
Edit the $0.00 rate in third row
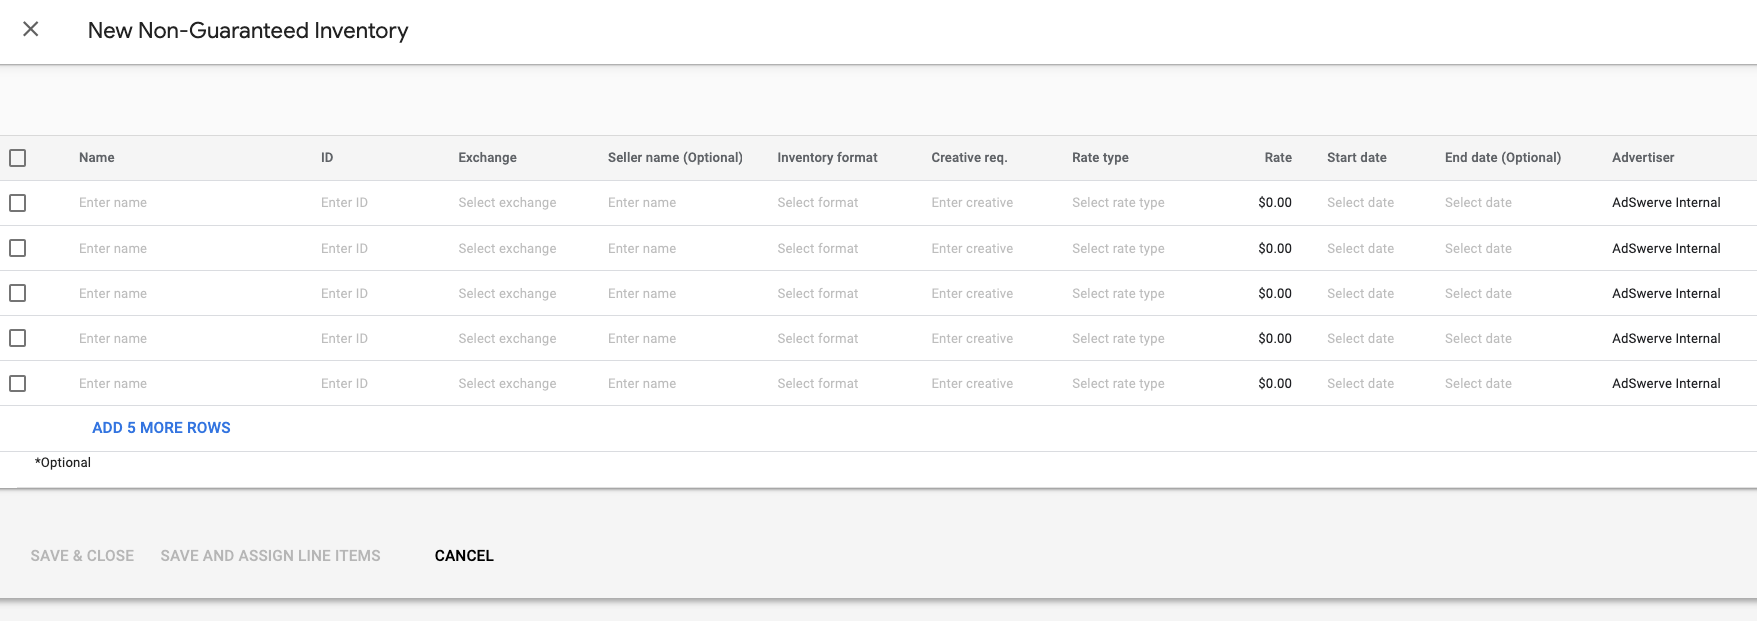(x=1275, y=293)
